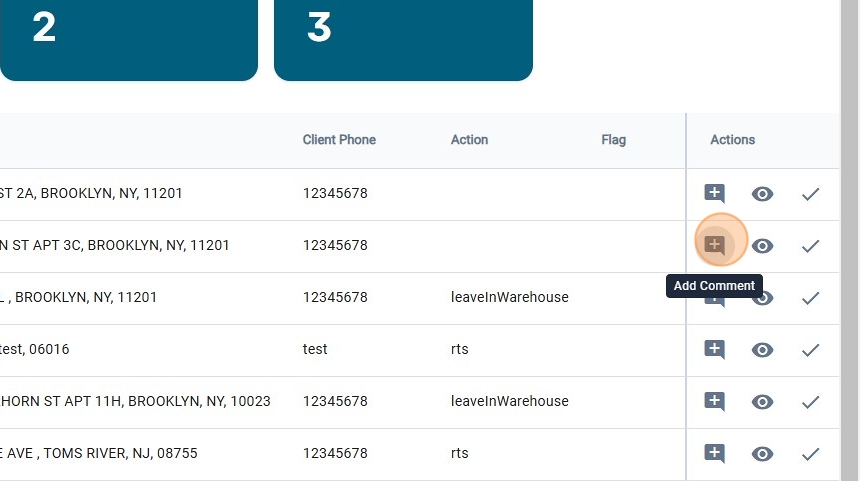
Task: View the Toms River row details
Action: (x=762, y=454)
